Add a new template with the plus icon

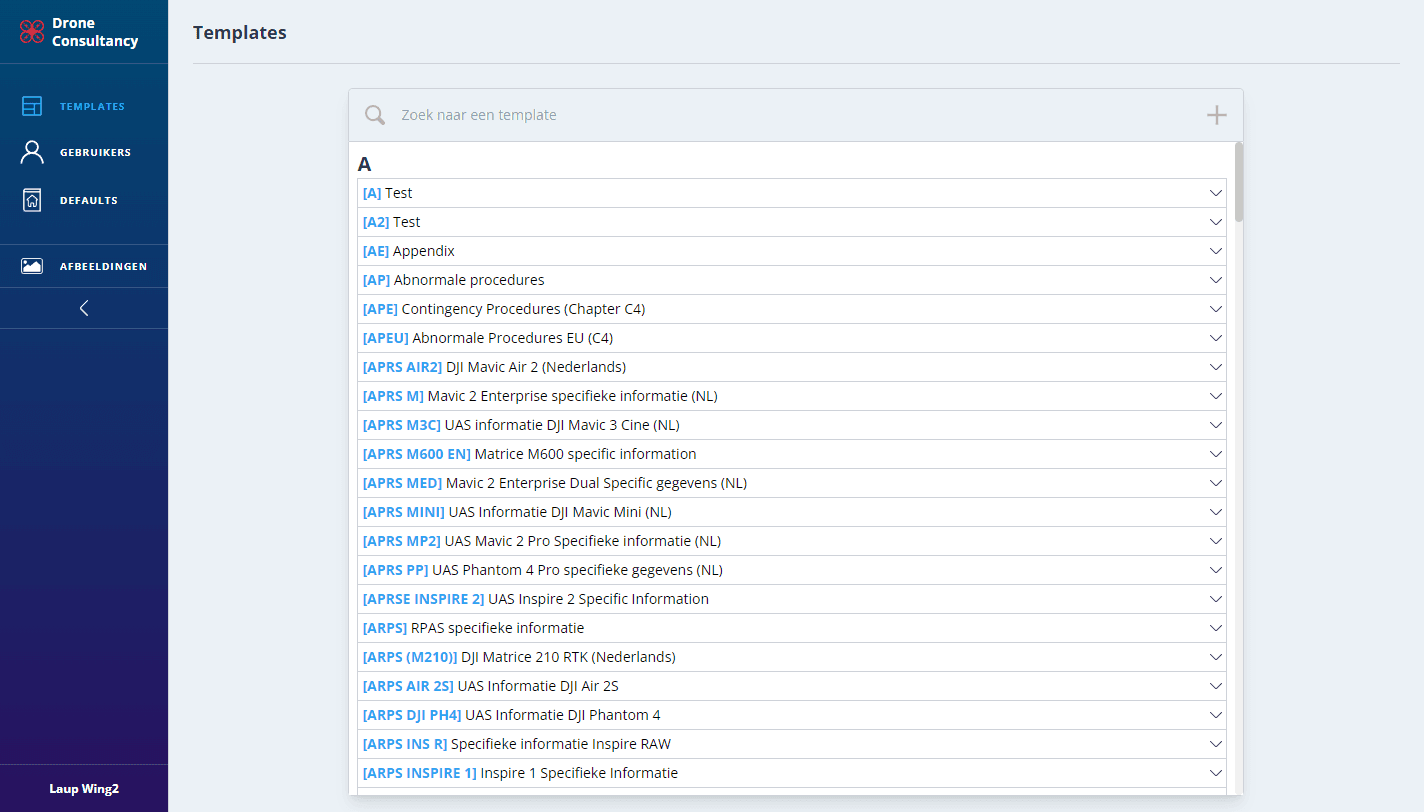1216,115
